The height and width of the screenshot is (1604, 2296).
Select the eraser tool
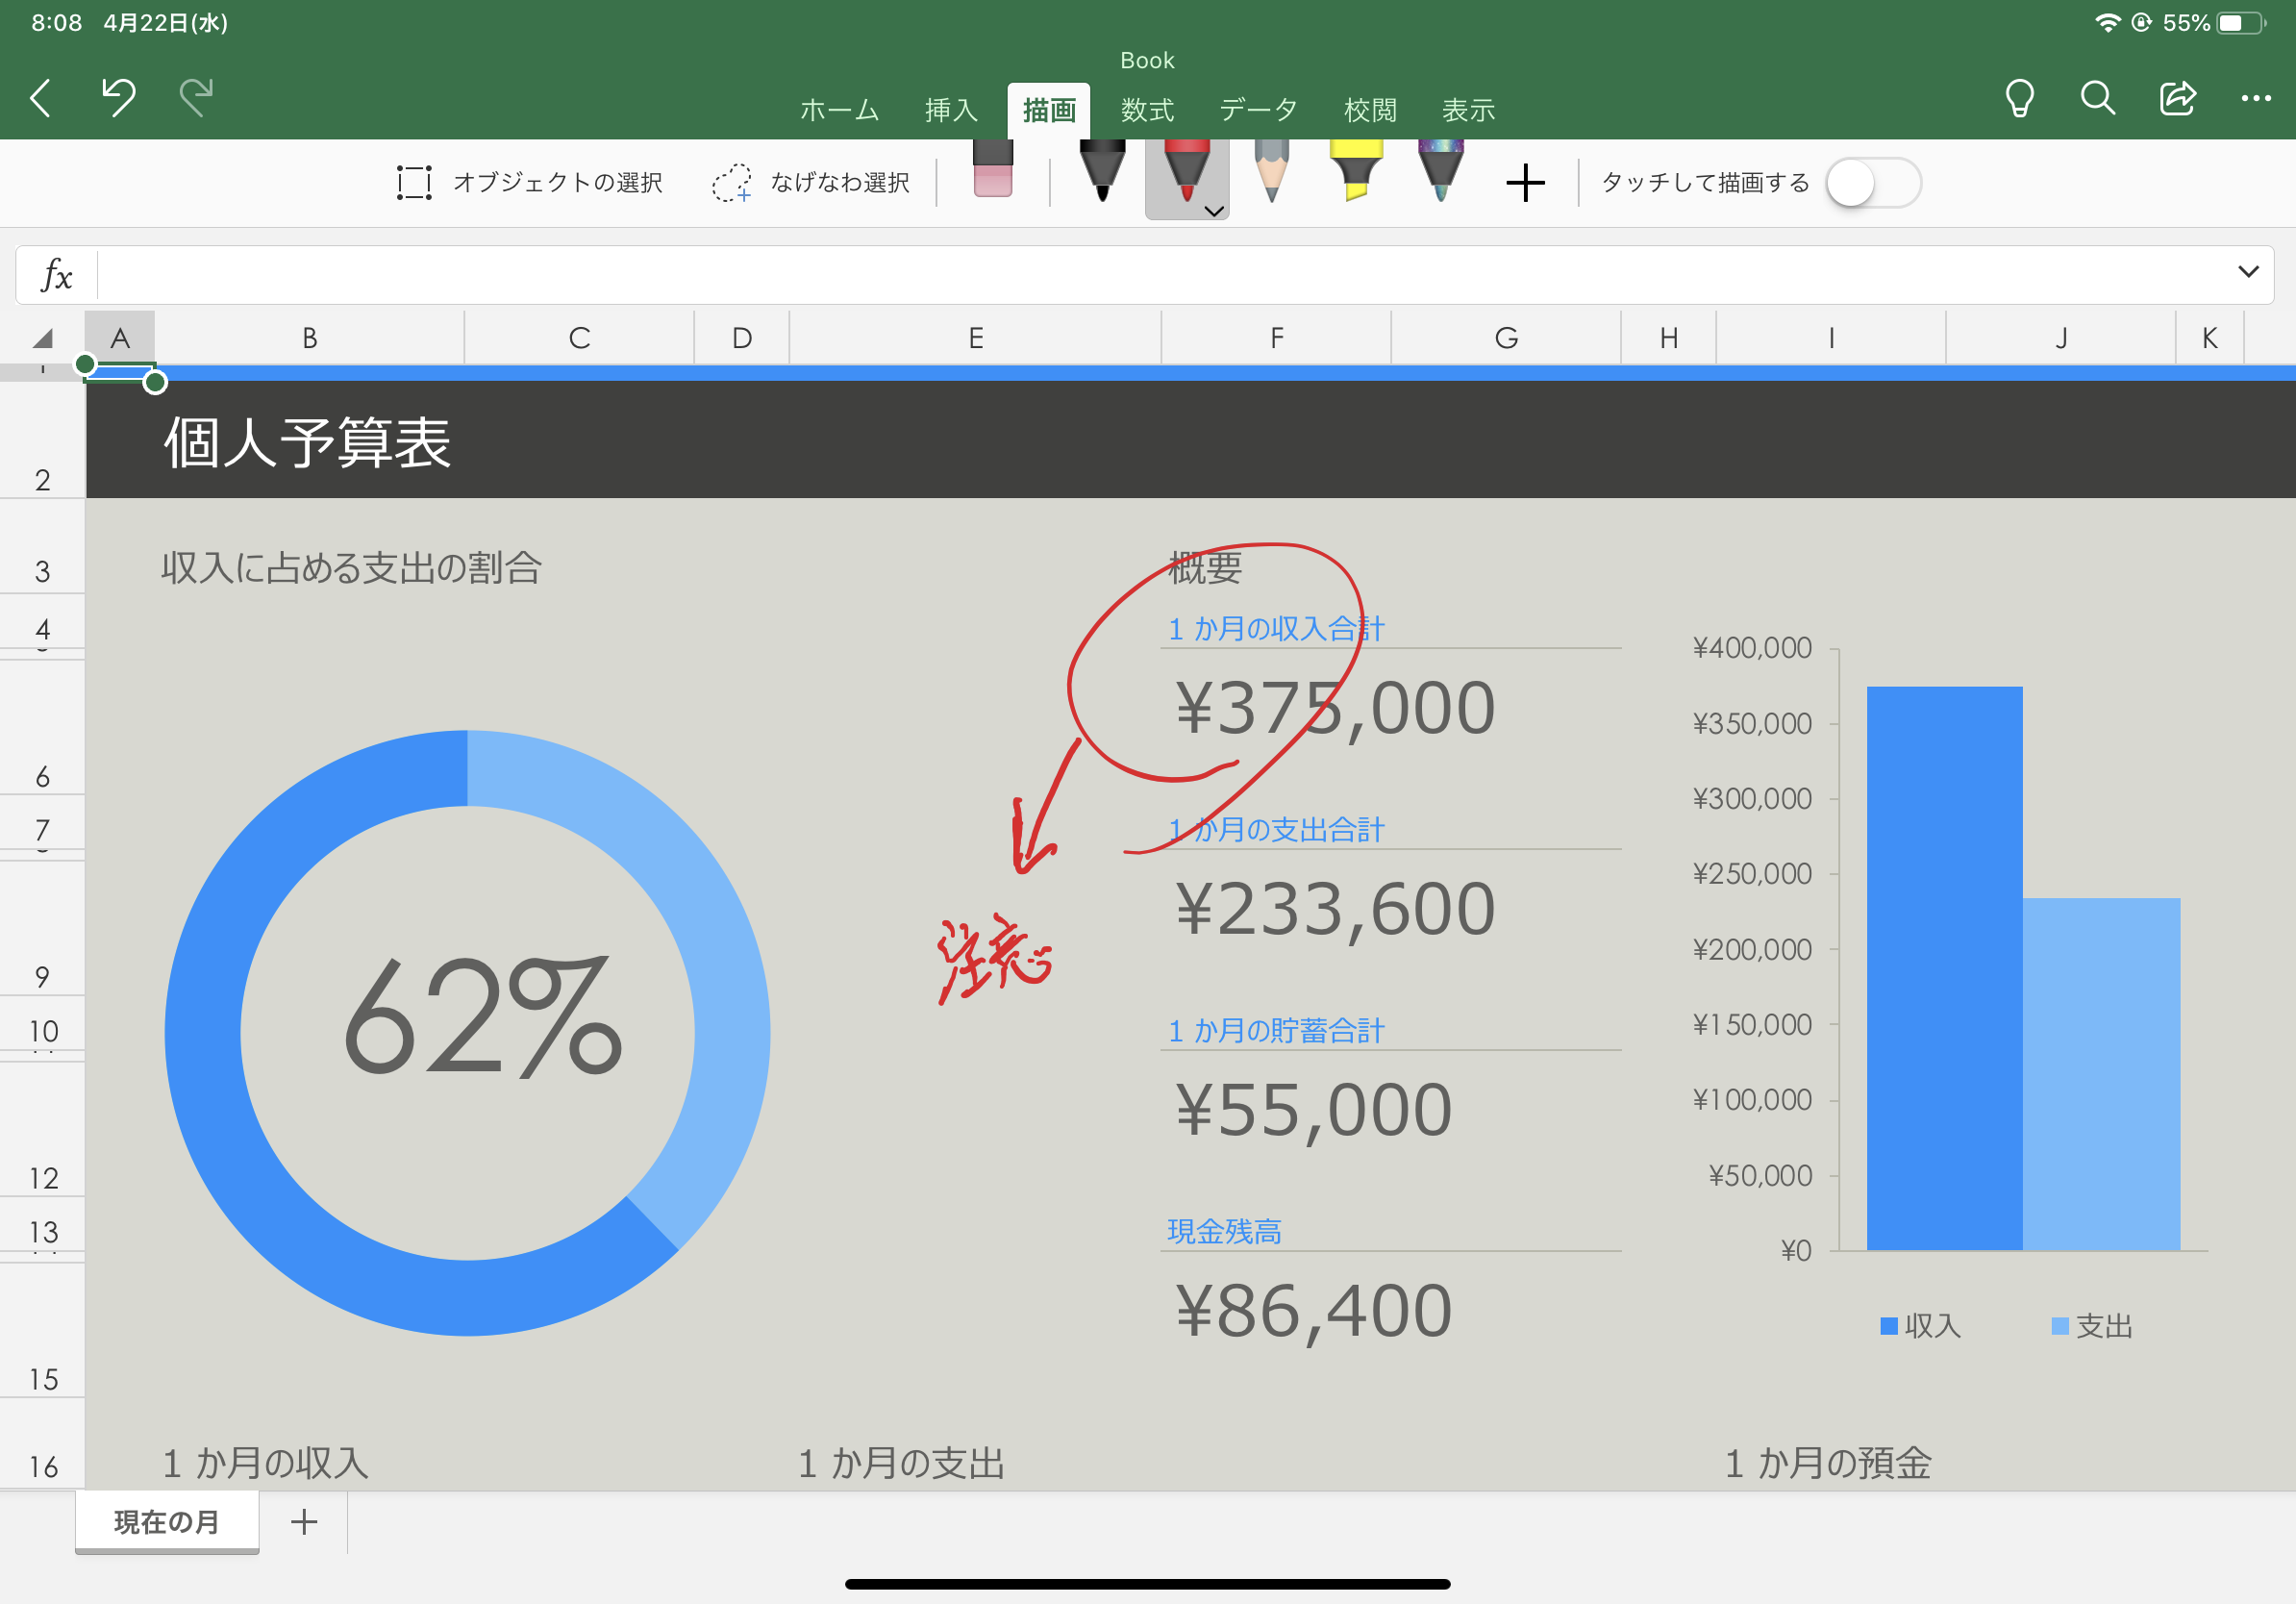992,170
